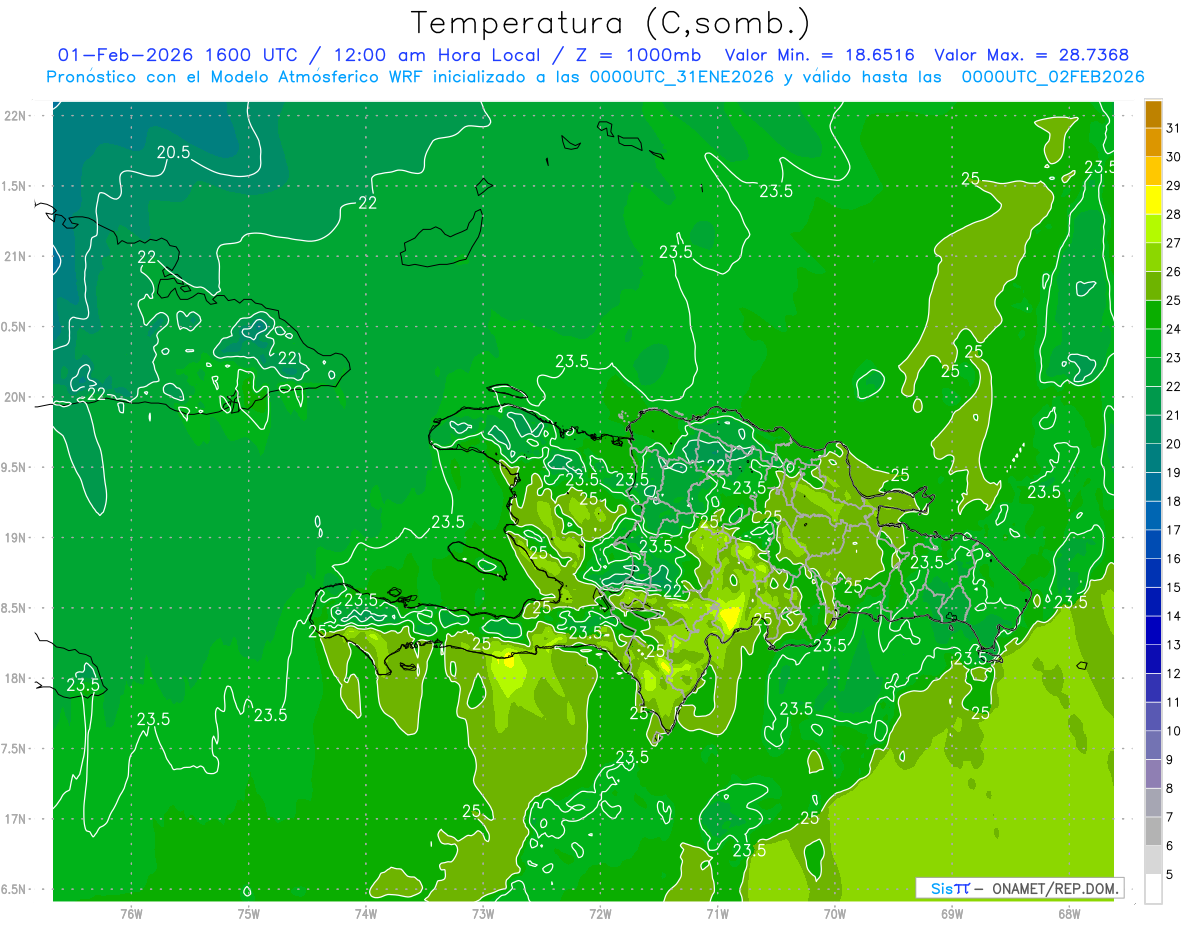Click the 10 value on the color legend
1200x927 pixels.
click(1174, 732)
